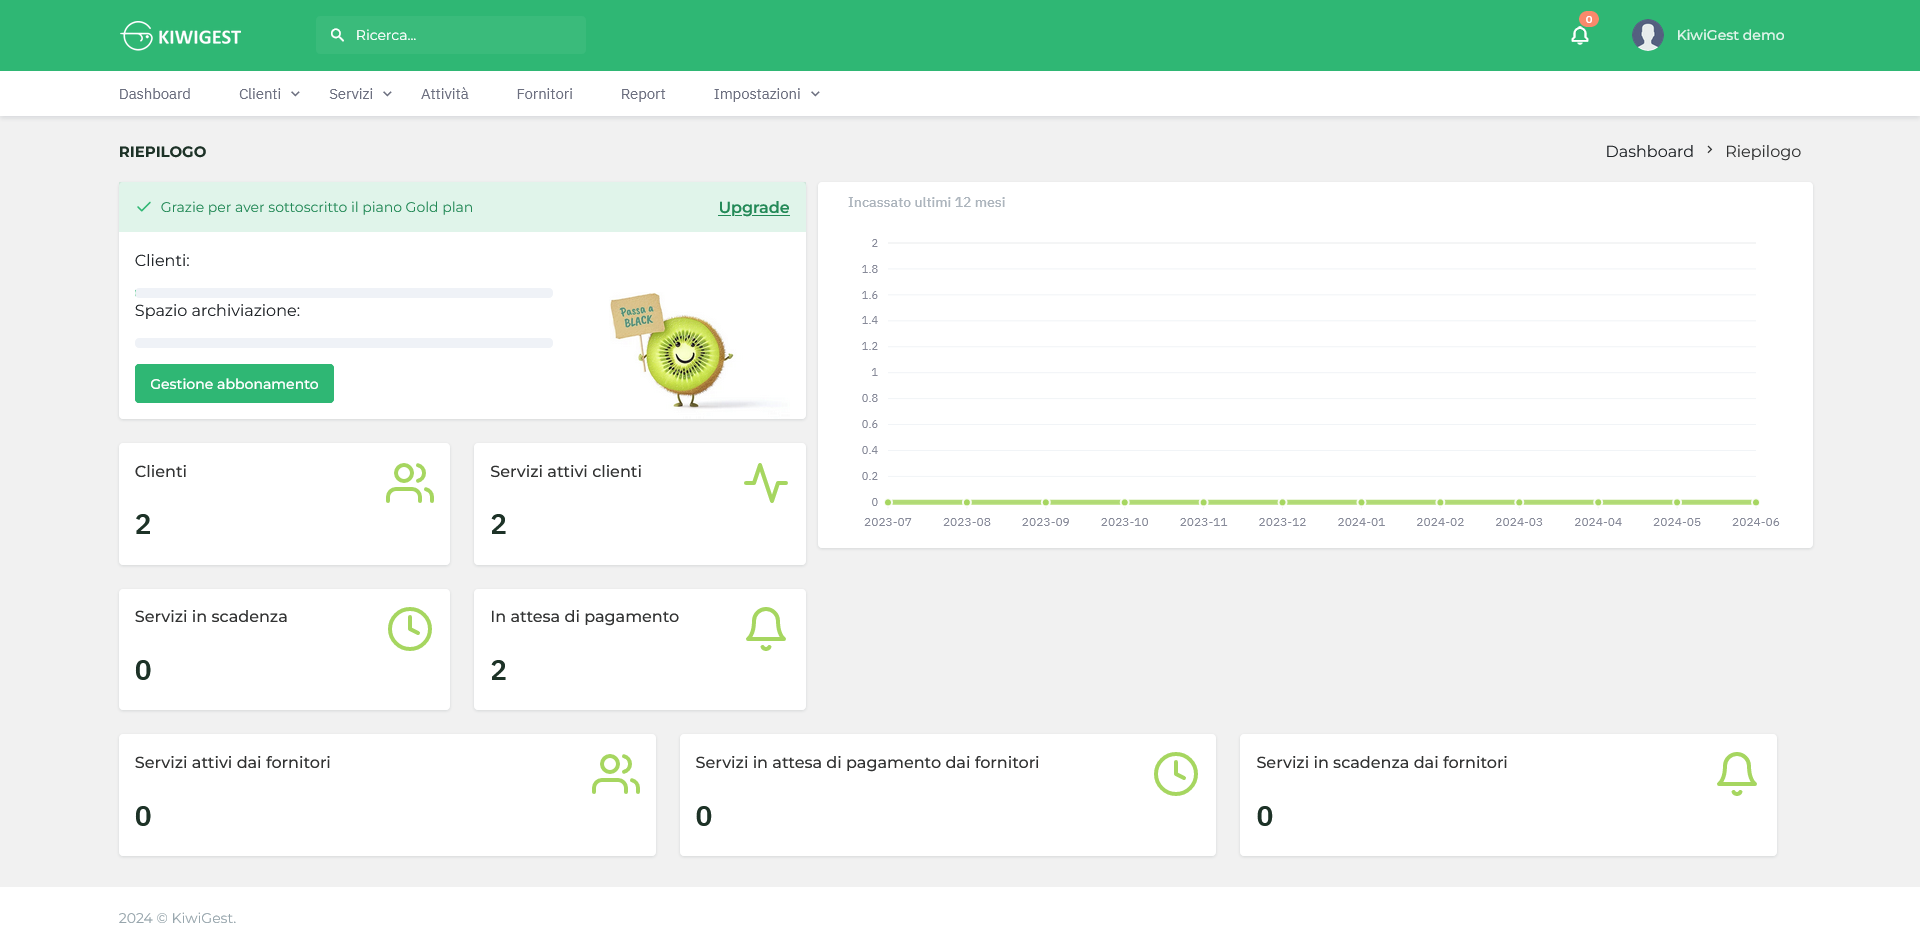The height and width of the screenshot is (947, 1920).
Task: Focus the Ricerca search field
Action: (451, 35)
